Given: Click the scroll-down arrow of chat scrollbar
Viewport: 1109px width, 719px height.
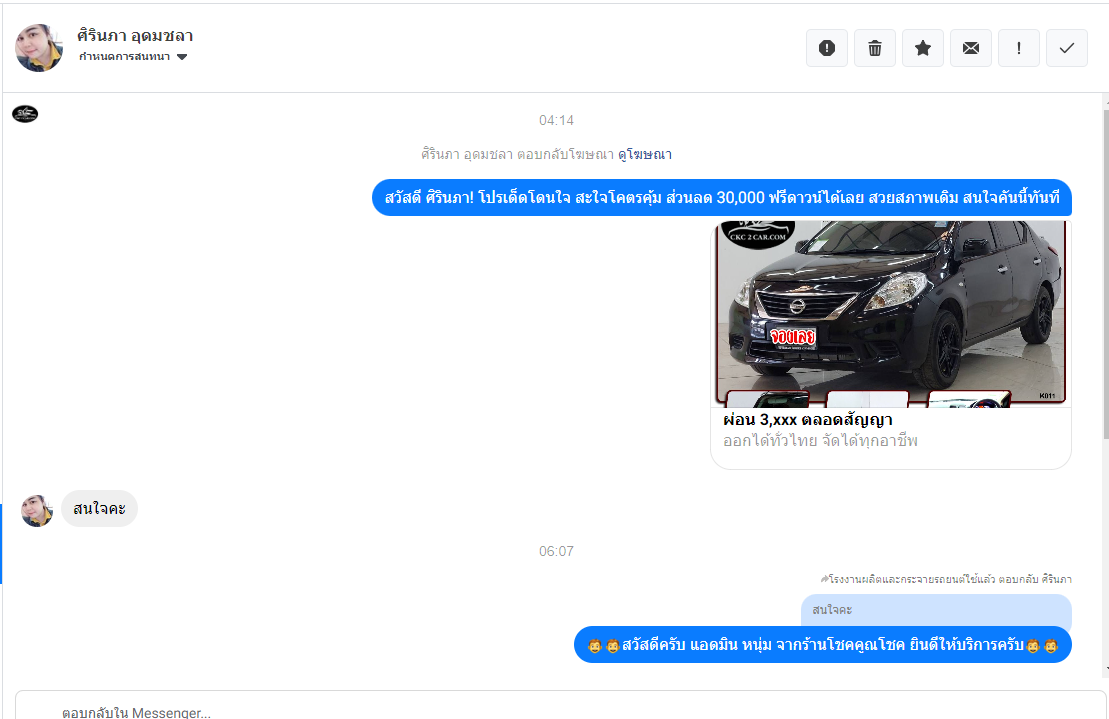Looking at the screenshot, I should [x=1106, y=668].
